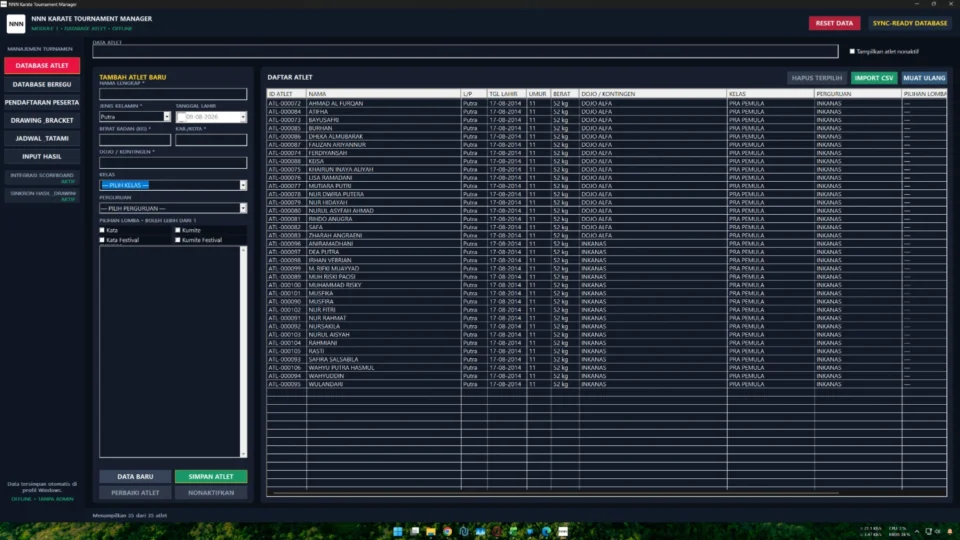960x540 pixels.
Task: Open the Drawing Bracket section
Action: [42, 121]
